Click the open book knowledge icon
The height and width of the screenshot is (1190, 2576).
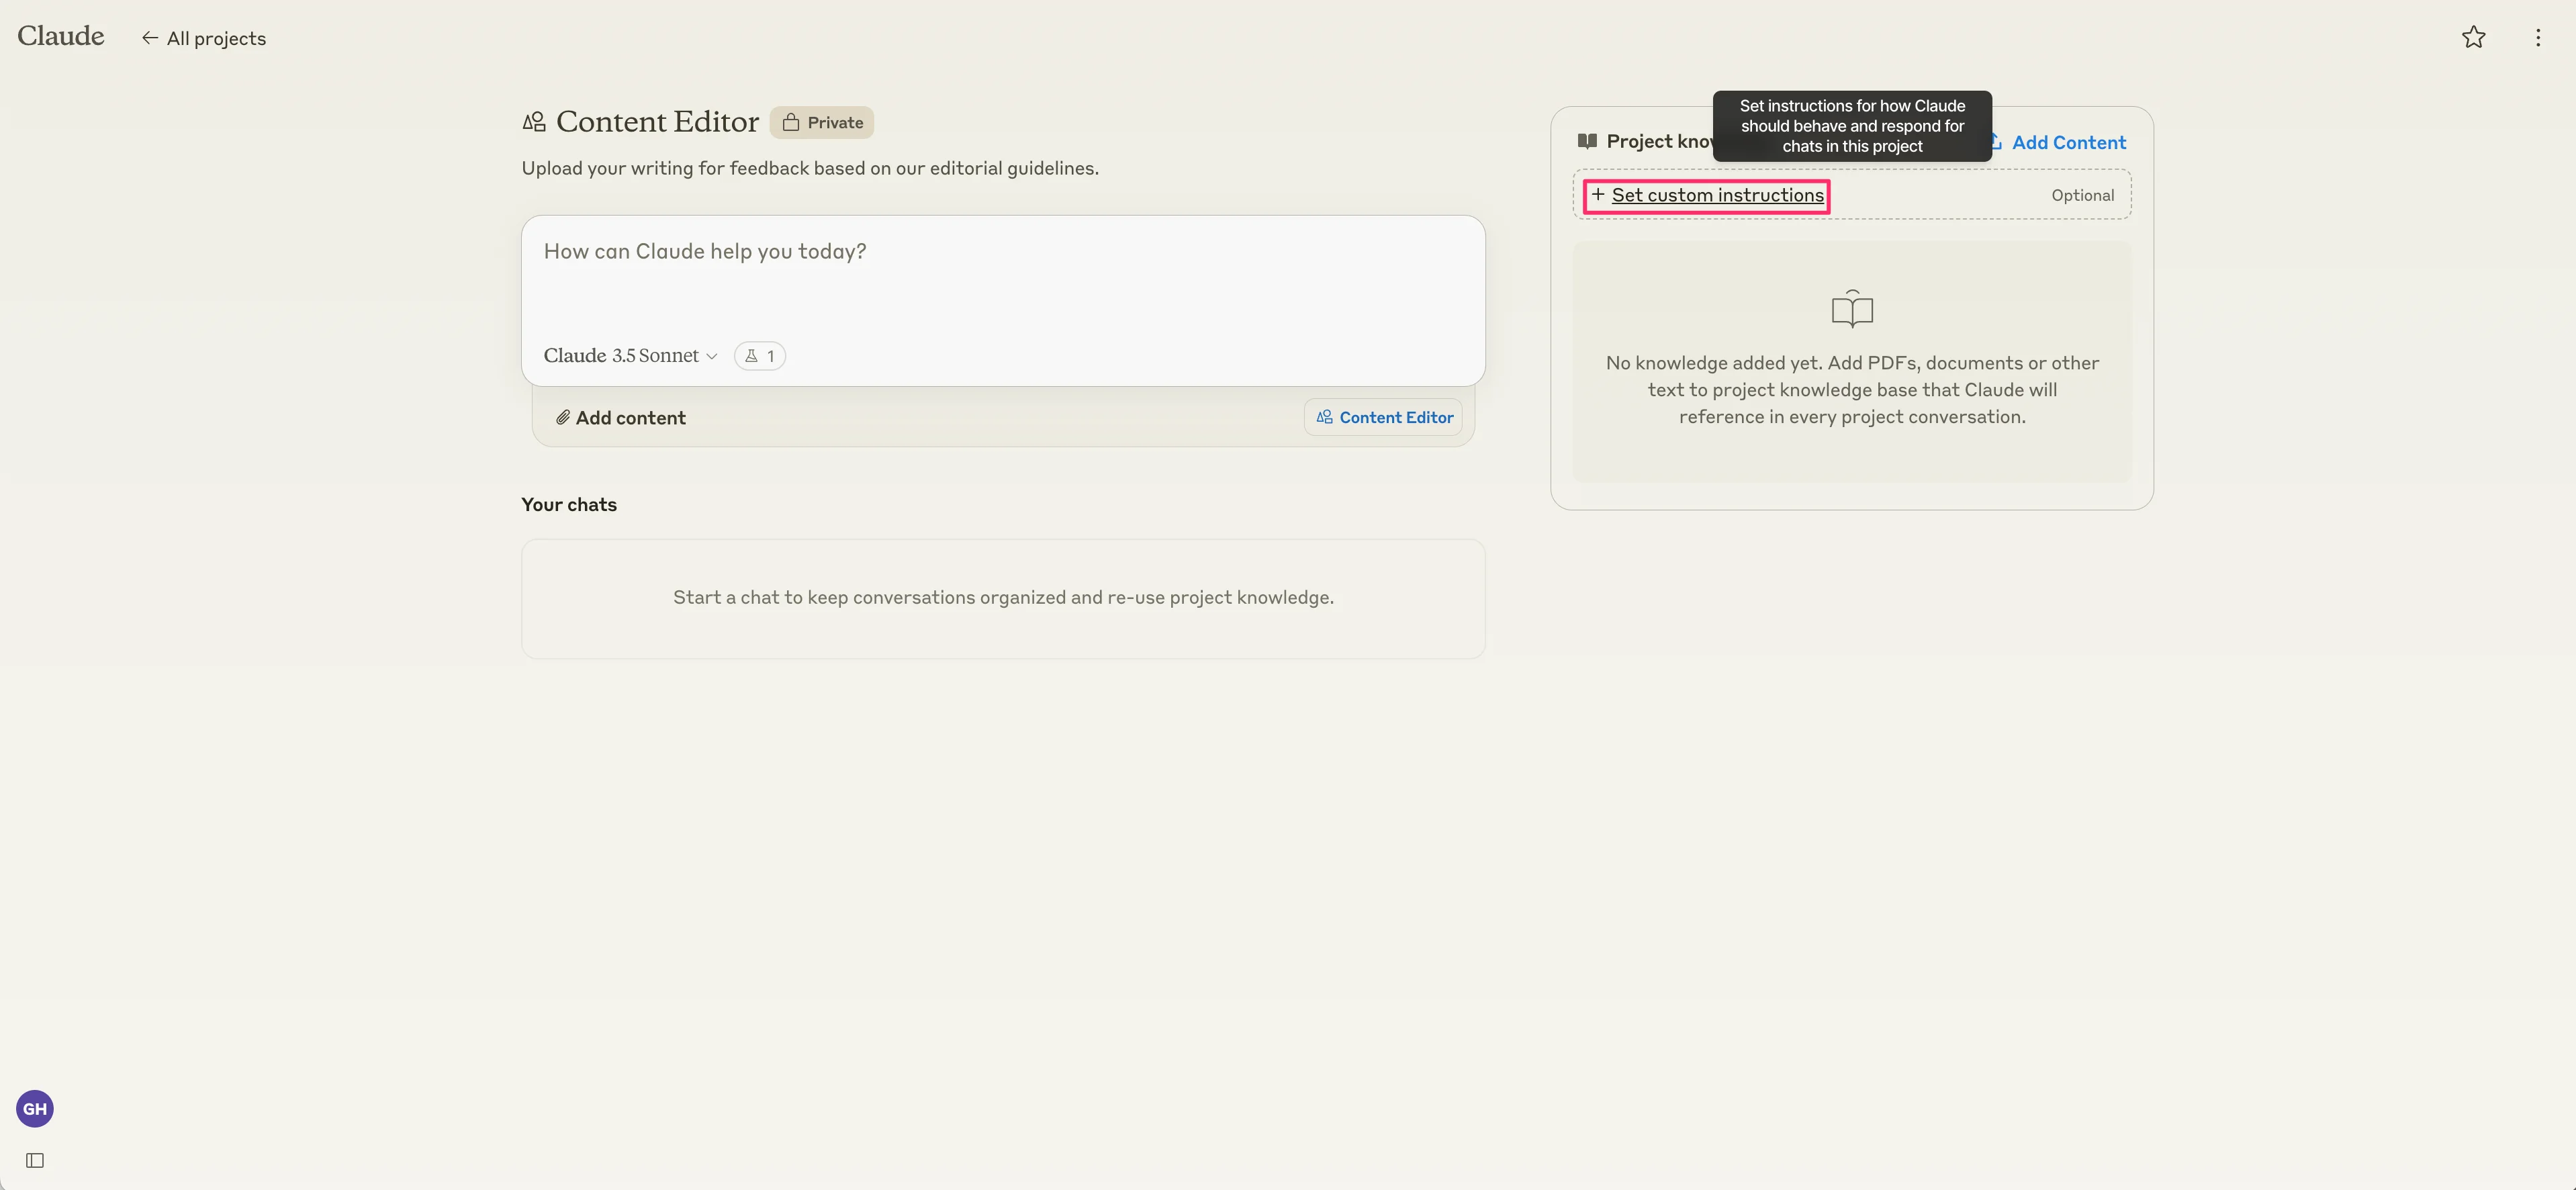[x=1852, y=309]
